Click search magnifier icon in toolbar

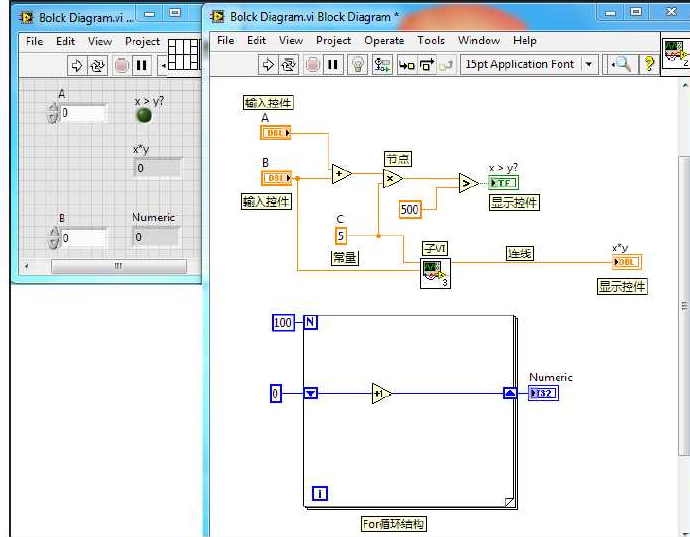tap(621, 65)
